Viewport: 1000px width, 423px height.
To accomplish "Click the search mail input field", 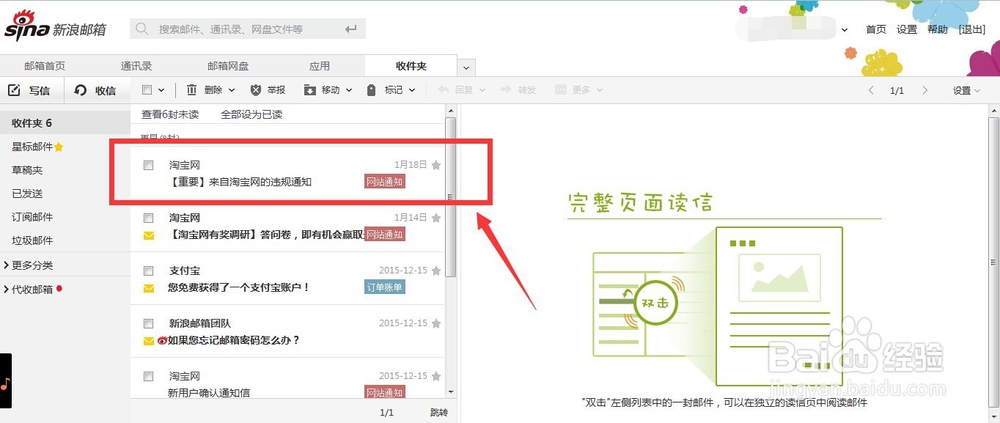I will pyautogui.click(x=249, y=29).
